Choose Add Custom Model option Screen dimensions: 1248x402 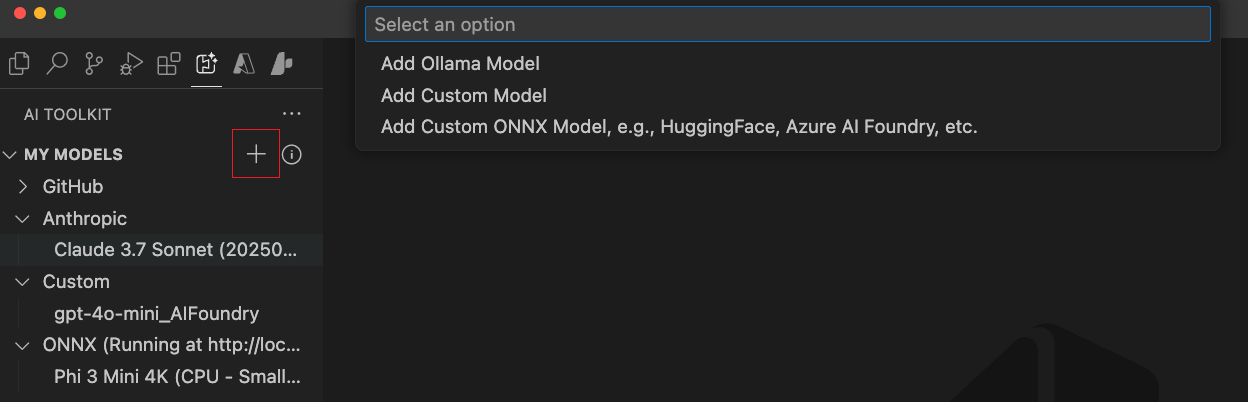click(x=464, y=96)
